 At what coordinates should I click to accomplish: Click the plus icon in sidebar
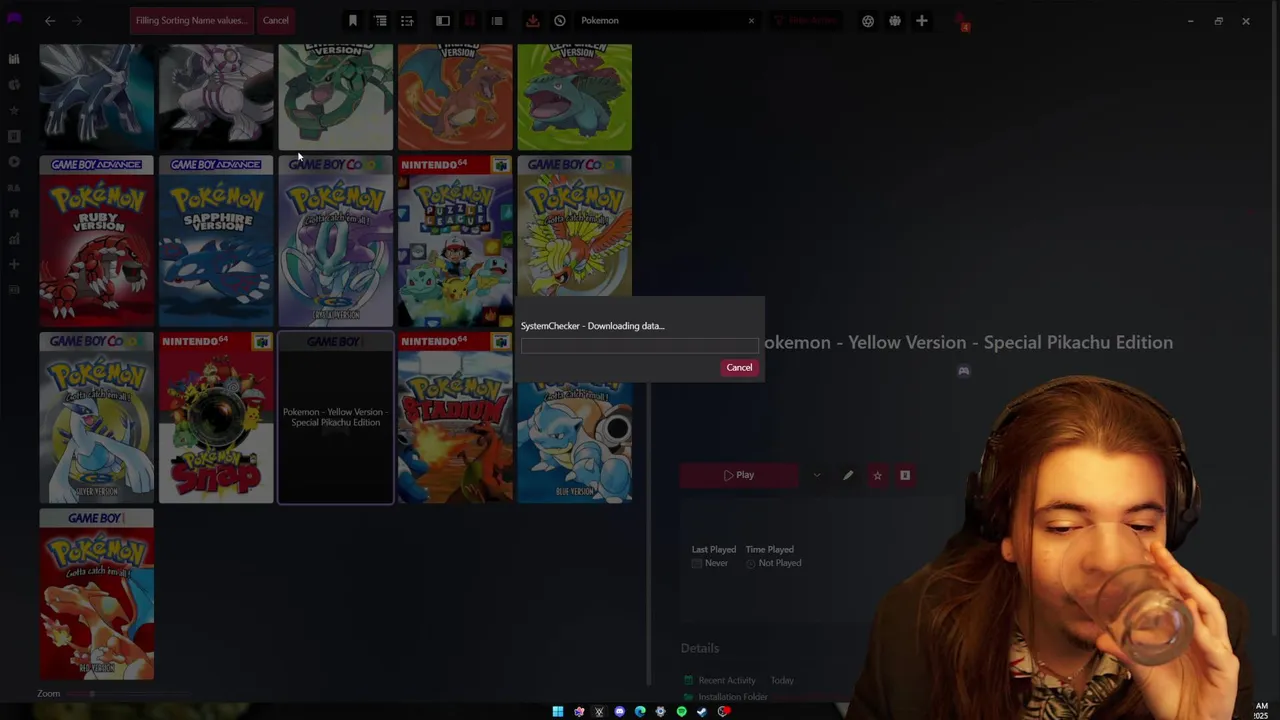coord(14,264)
